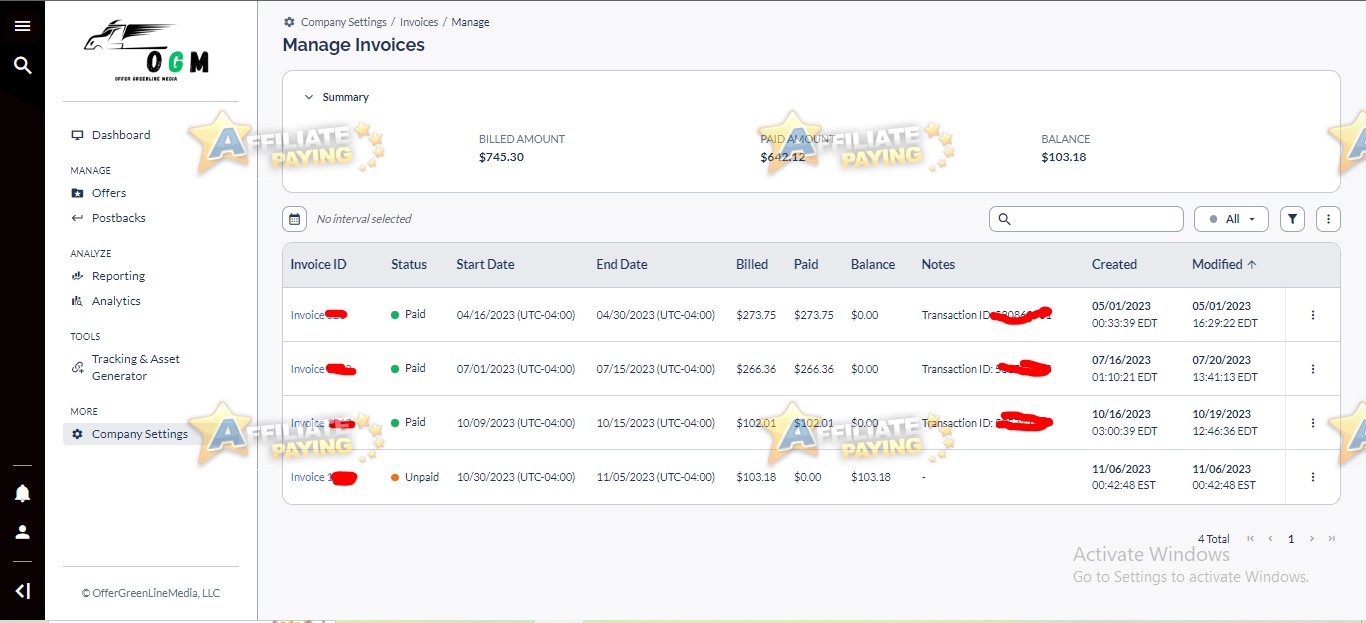The image size is (1366, 623).
Task: Open the Offers menu item
Action: (109, 193)
